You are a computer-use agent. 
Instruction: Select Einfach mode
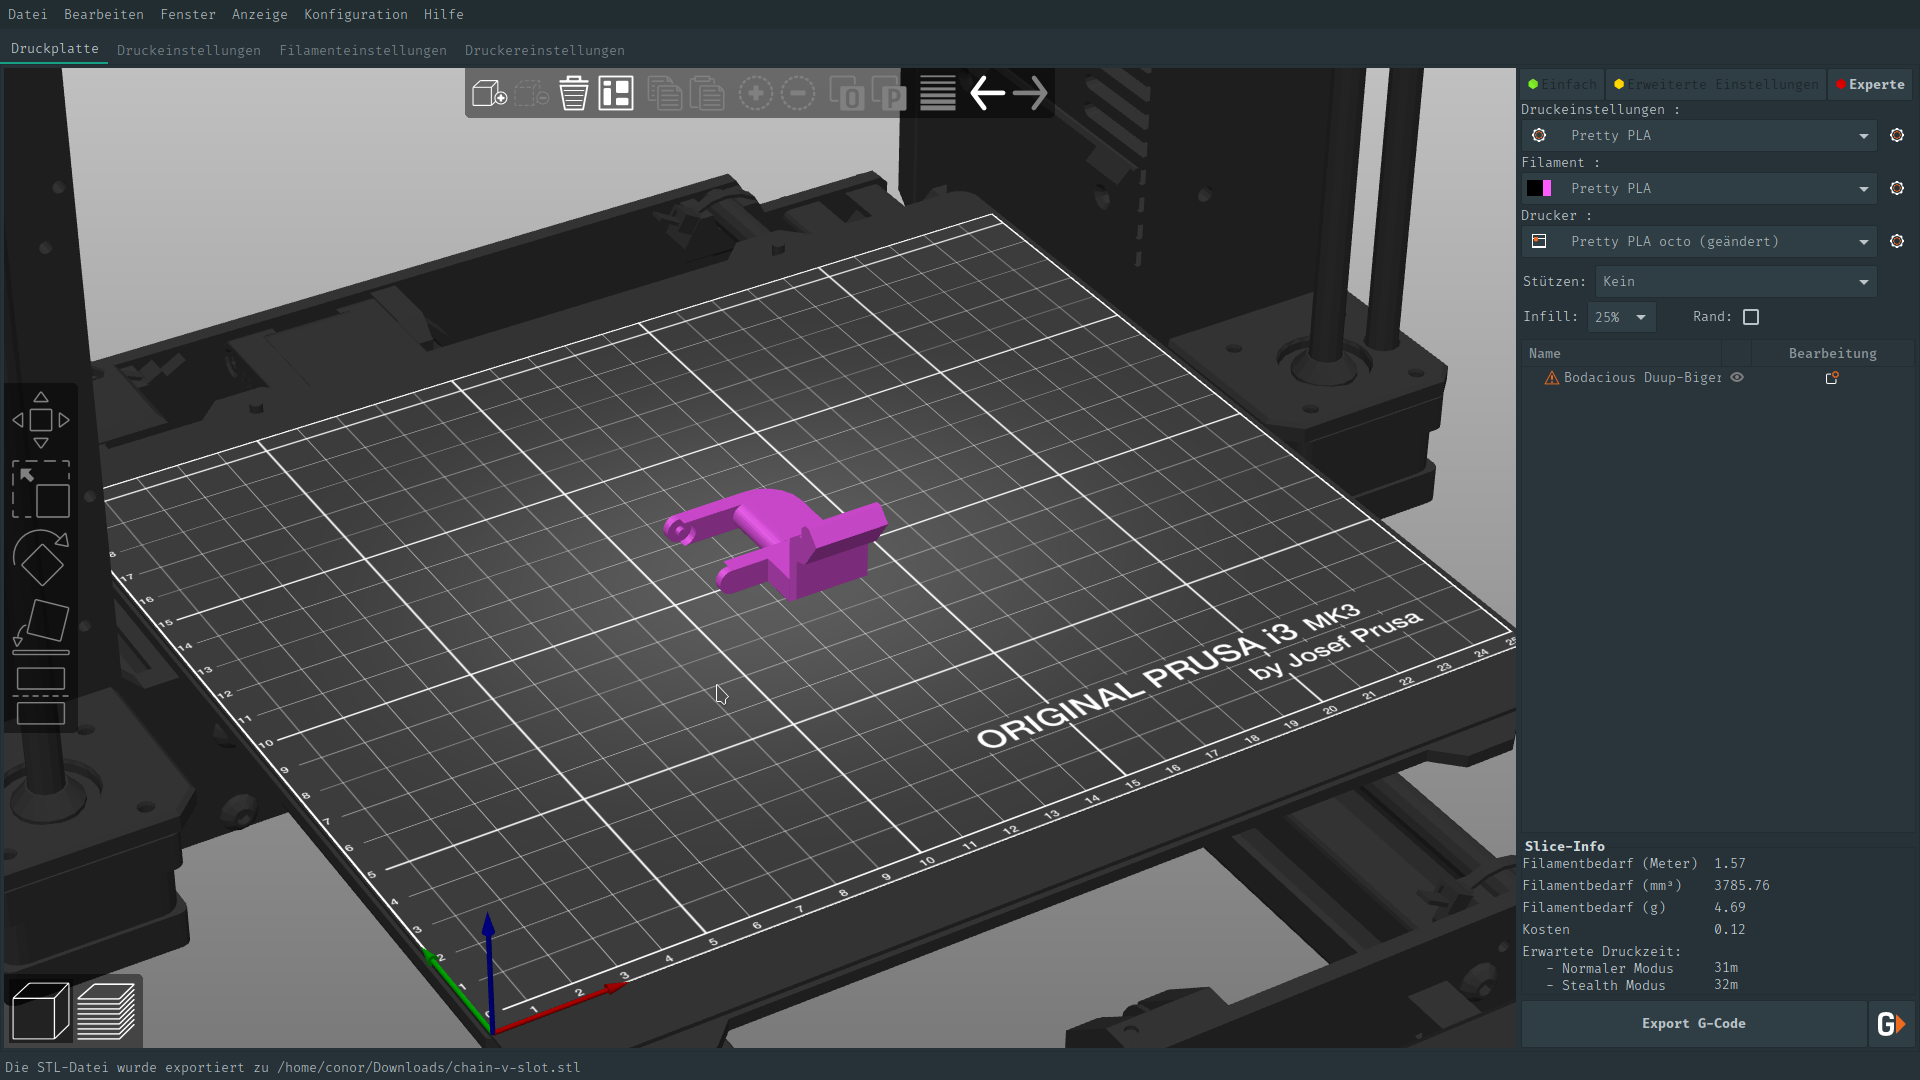[1562, 85]
